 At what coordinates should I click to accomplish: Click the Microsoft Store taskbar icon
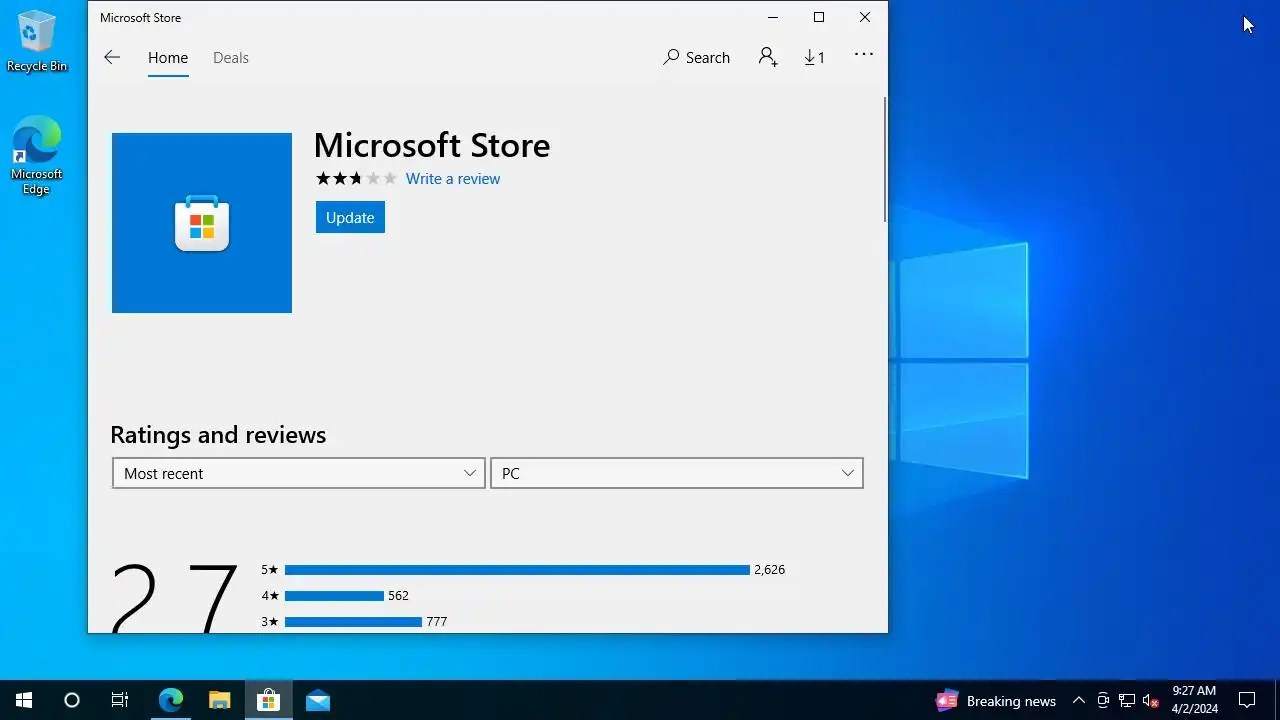click(x=268, y=700)
